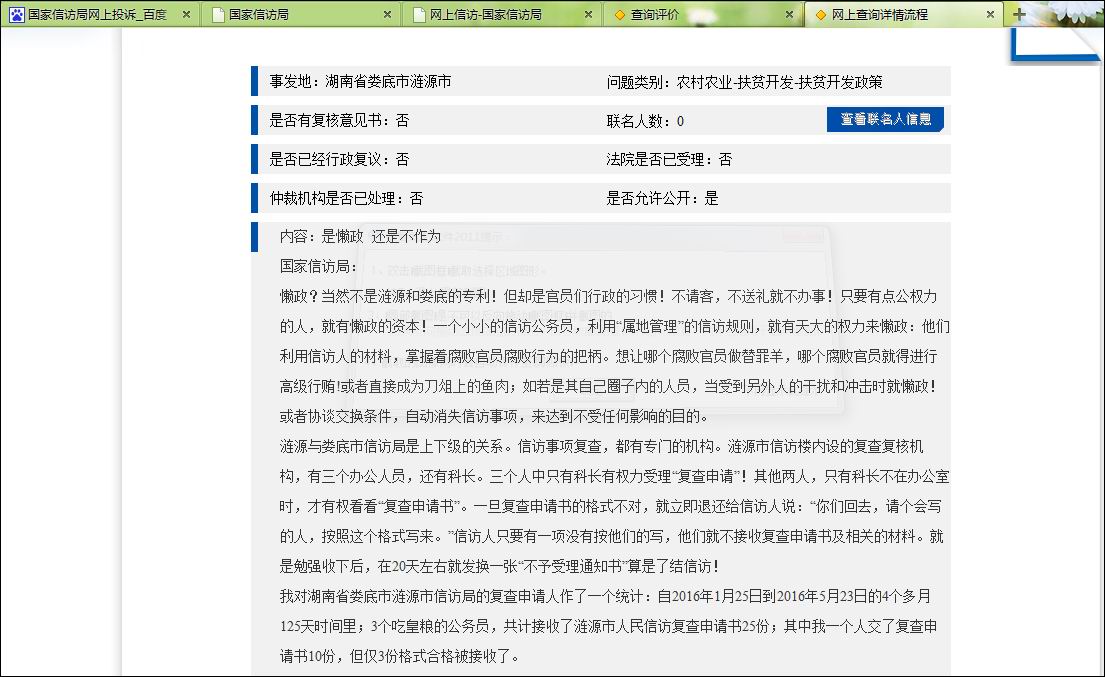Click the 是否允许公开：是 field
Viewport: 1105px width, 677px height.
coord(662,198)
